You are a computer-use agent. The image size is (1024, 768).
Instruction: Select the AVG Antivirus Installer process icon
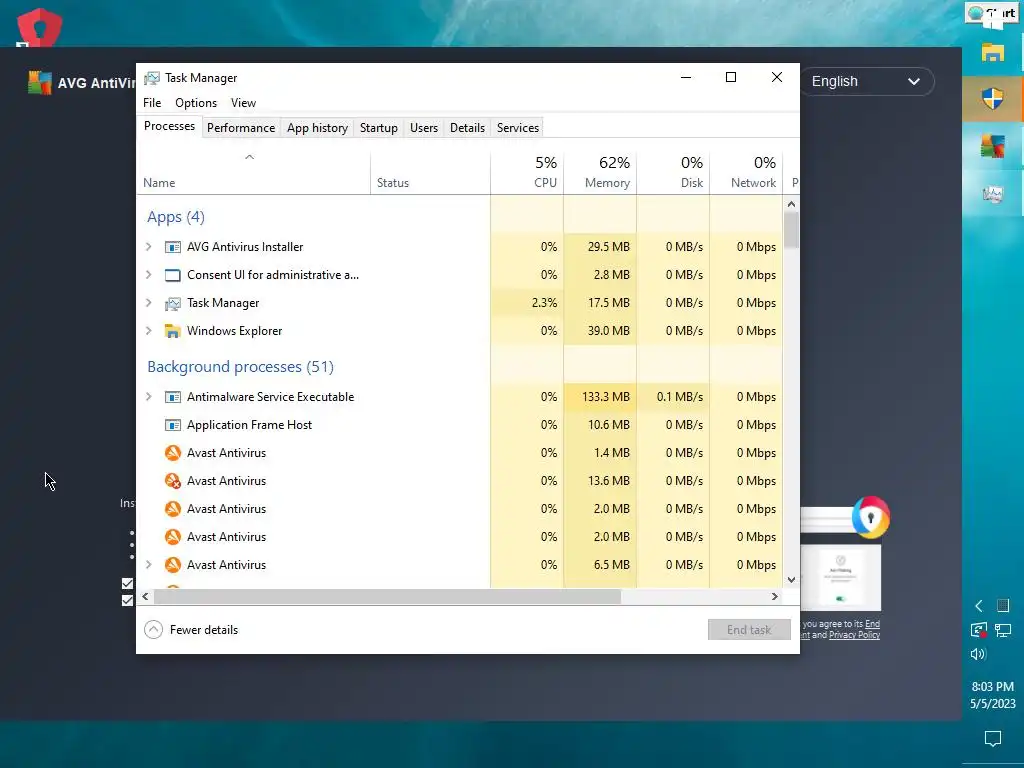(x=172, y=247)
